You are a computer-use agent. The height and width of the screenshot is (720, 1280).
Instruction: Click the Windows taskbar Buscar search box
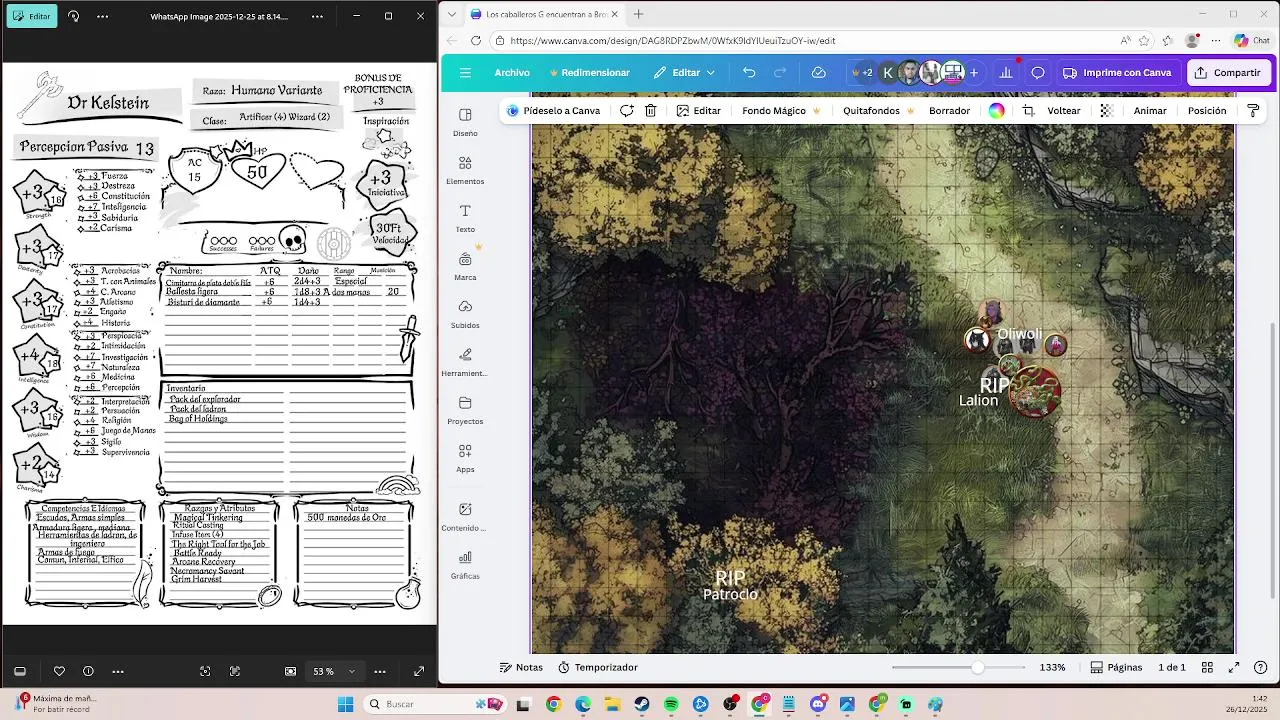pos(433,704)
